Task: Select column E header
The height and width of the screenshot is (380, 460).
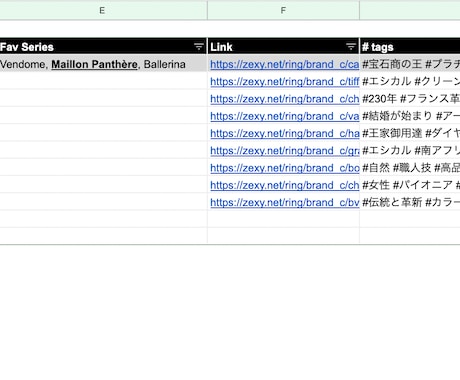Action: pos(102,10)
